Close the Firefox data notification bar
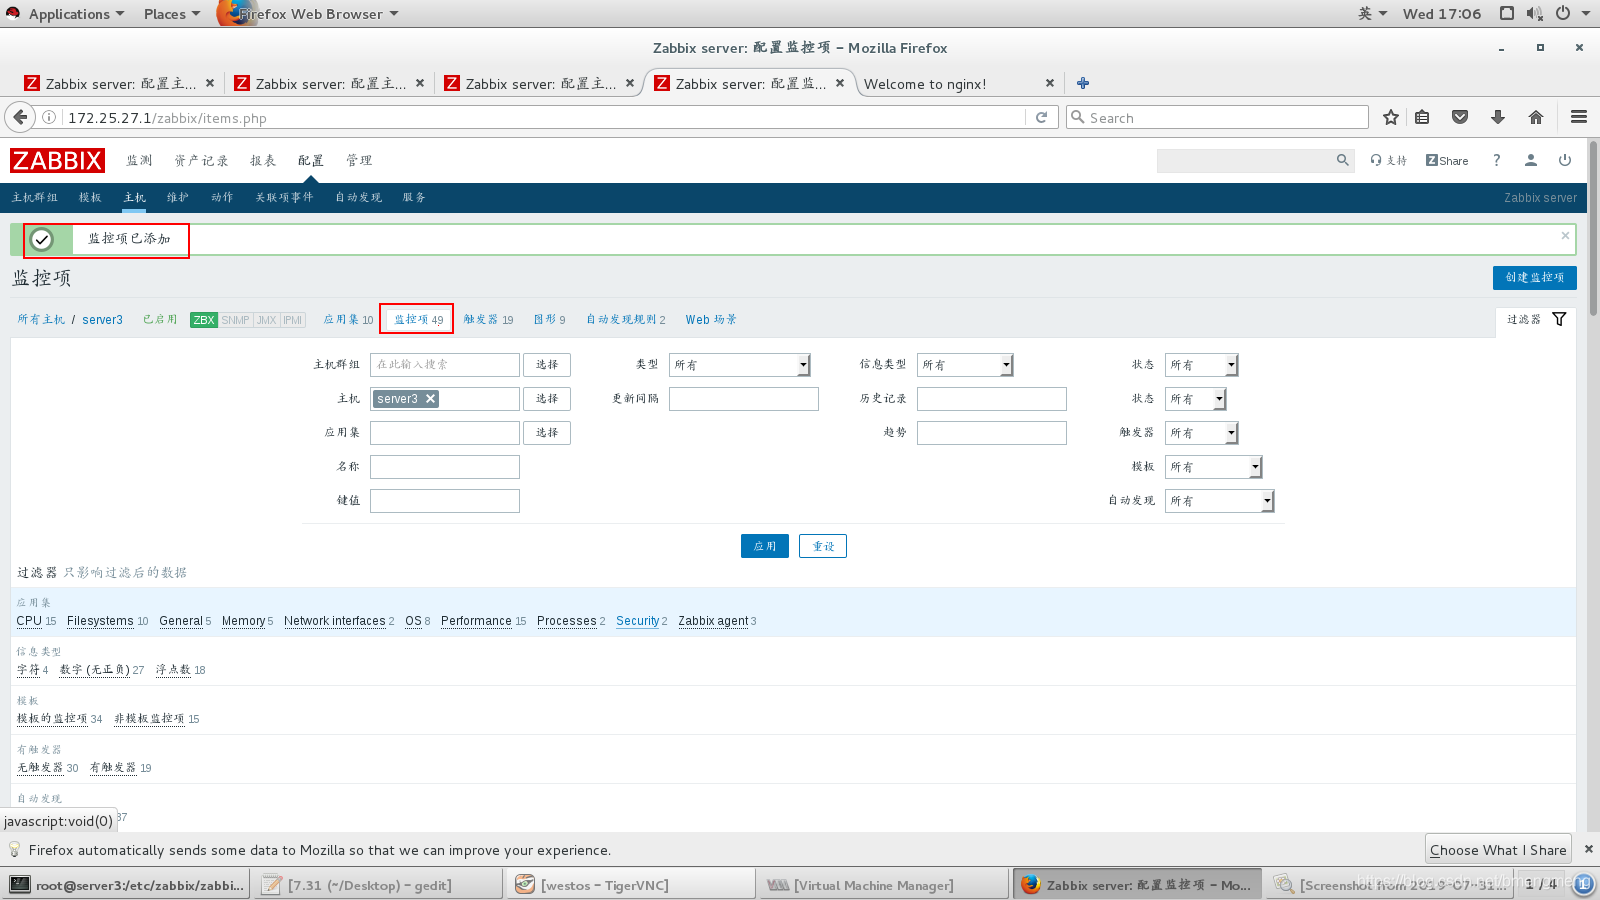 point(1588,849)
